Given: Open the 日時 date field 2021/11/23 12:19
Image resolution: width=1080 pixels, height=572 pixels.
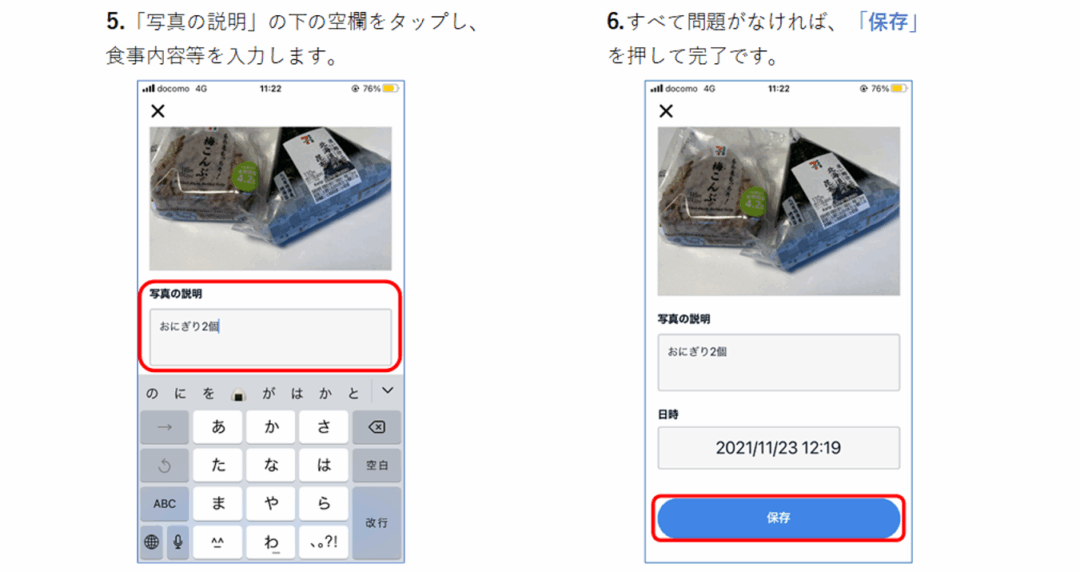Looking at the screenshot, I should (778, 448).
